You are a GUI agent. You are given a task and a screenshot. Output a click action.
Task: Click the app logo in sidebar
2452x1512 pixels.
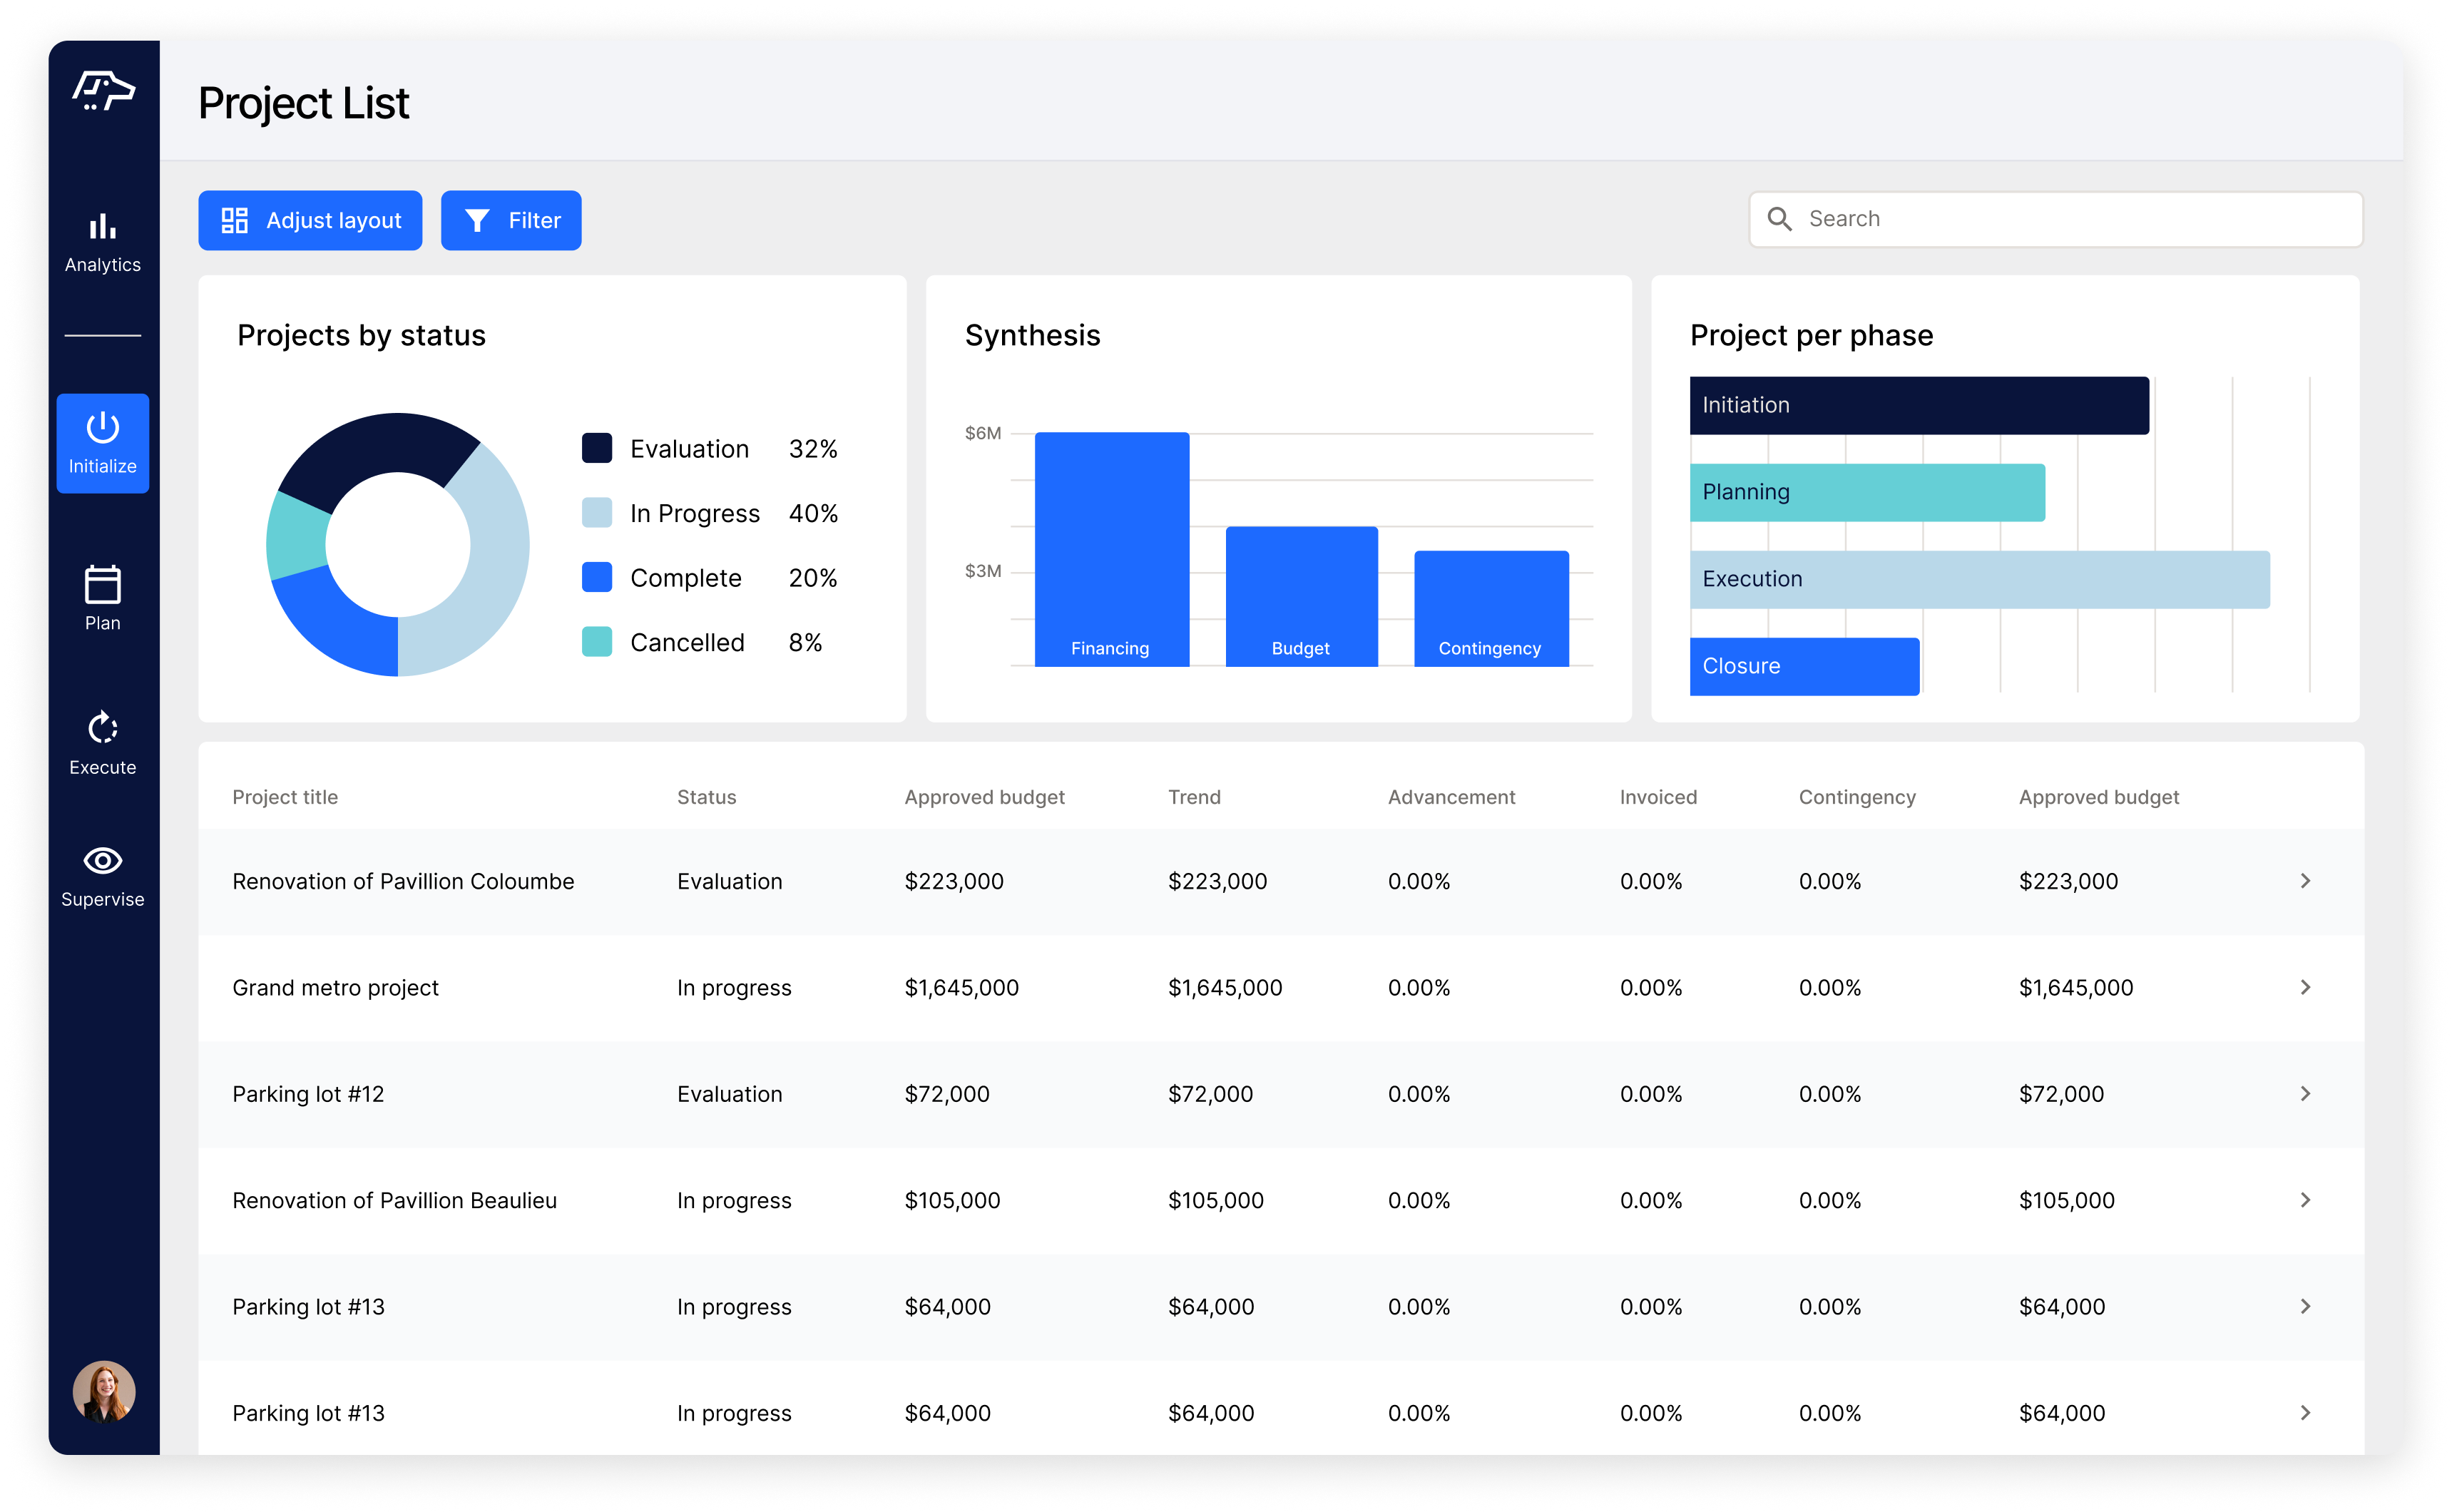point(103,91)
